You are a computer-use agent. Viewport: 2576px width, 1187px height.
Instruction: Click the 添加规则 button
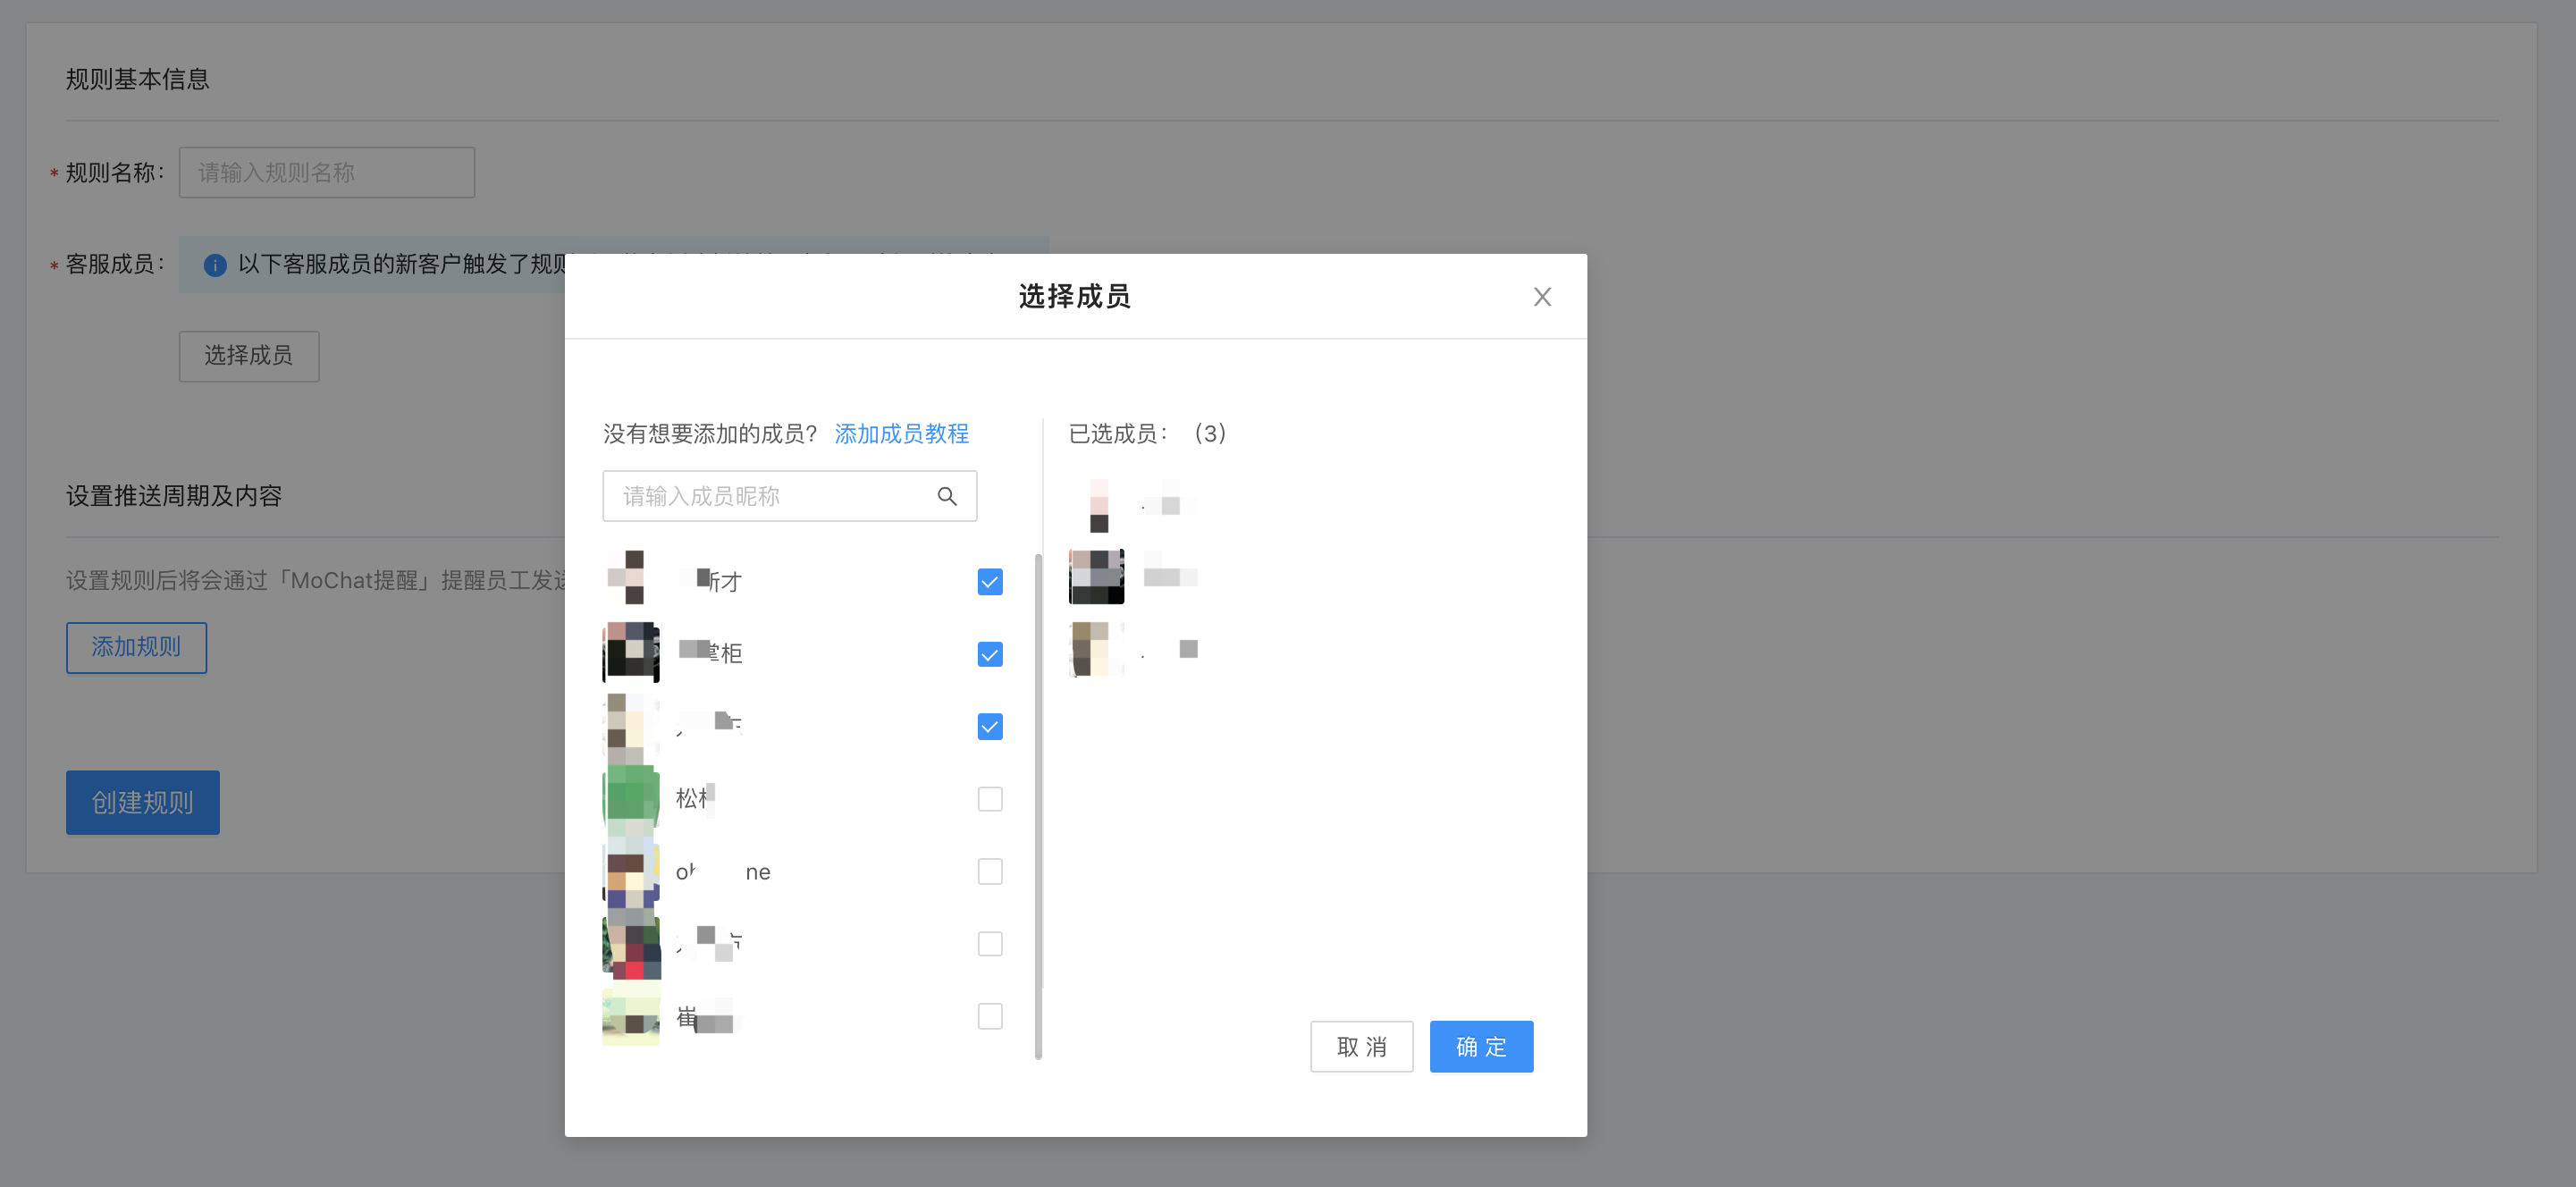[x=136, y=648]
